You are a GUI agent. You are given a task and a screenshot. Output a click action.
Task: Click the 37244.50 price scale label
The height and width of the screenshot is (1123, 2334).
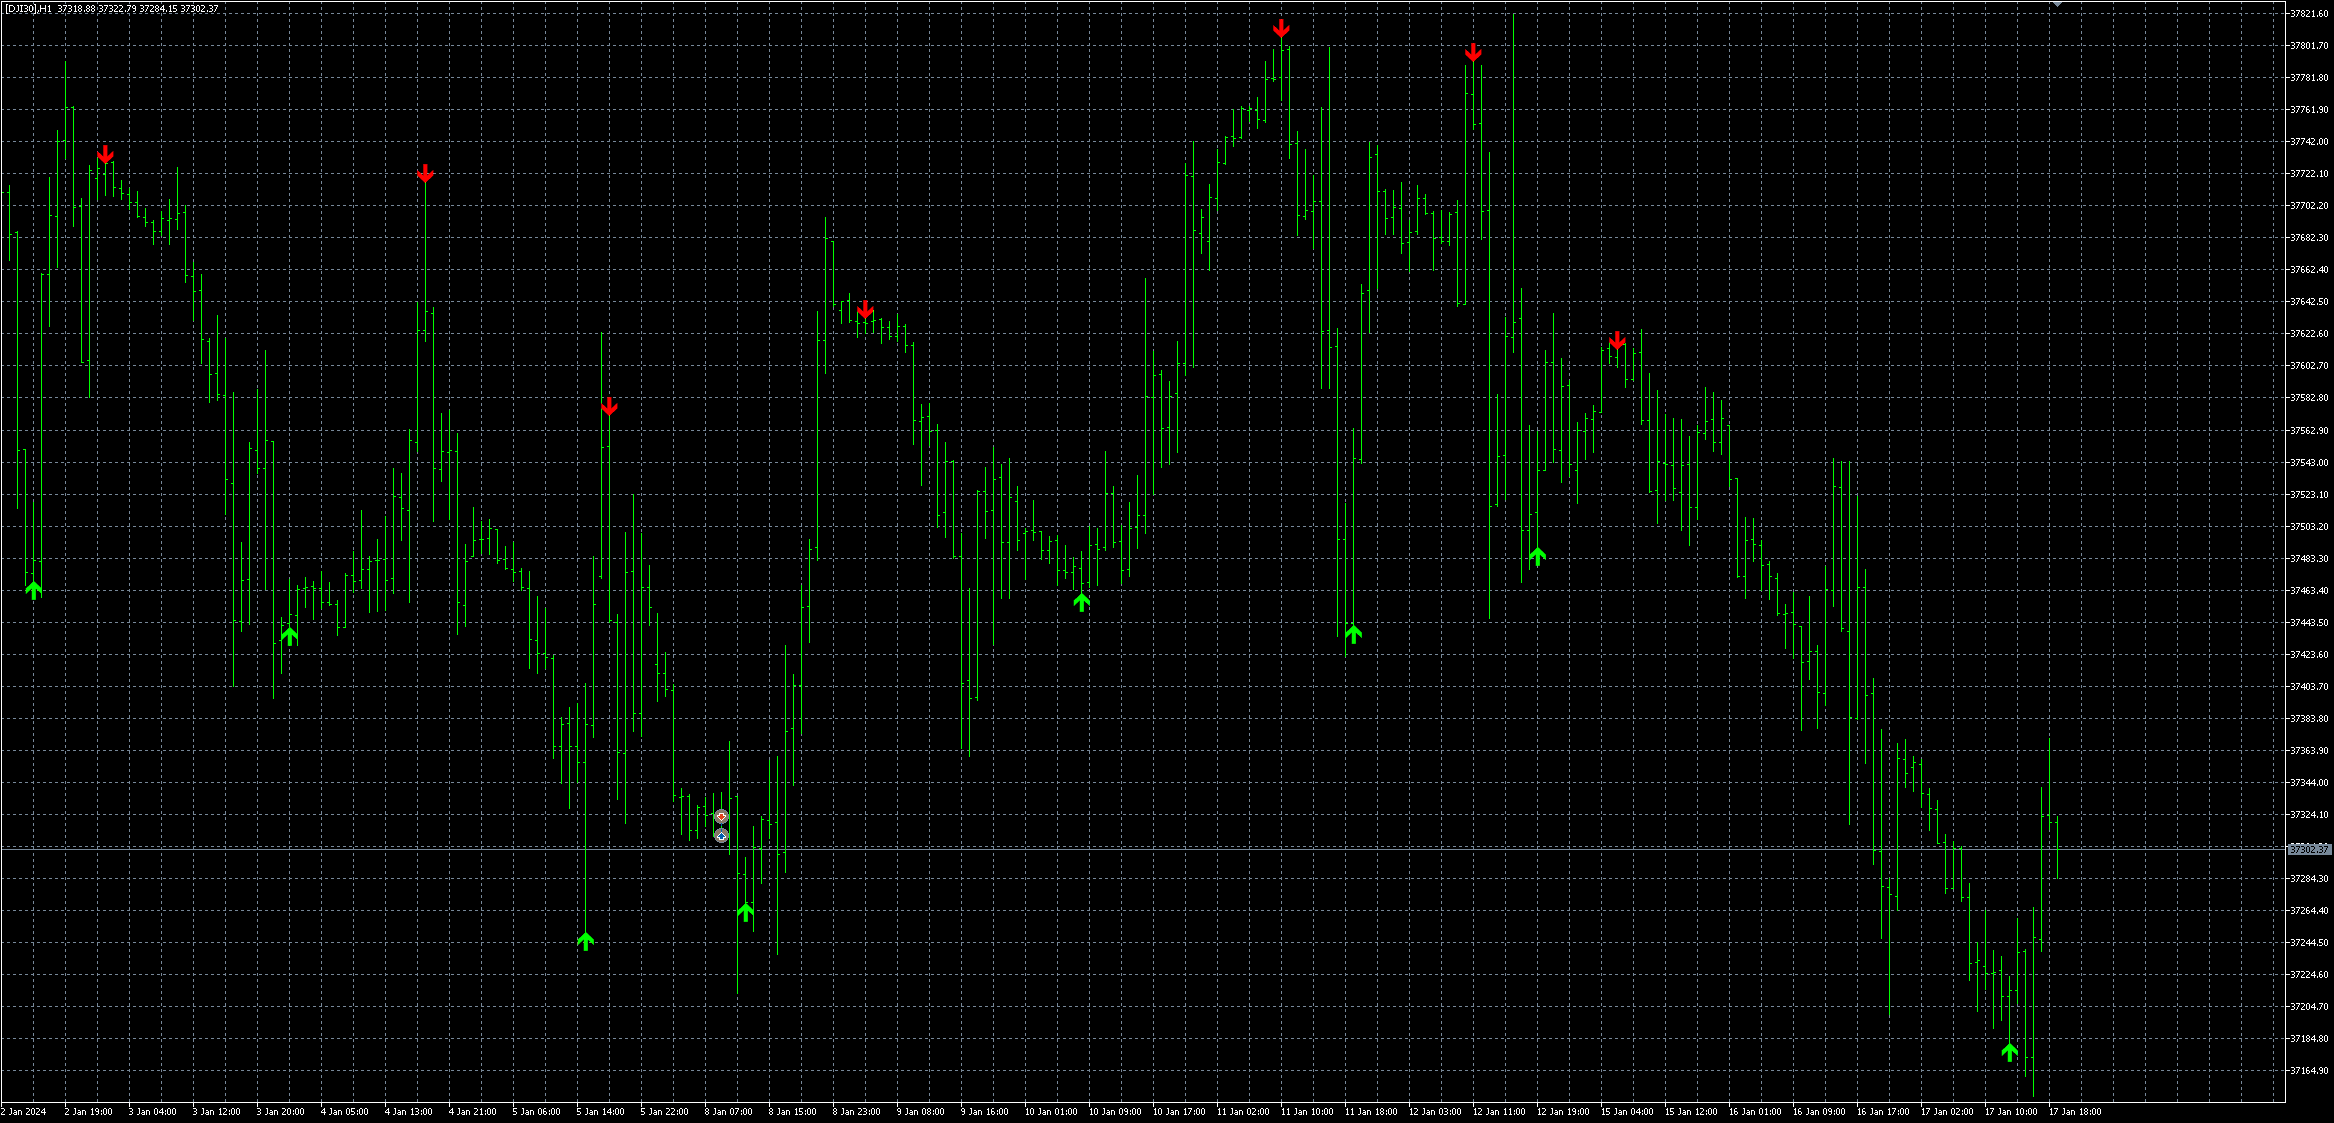[2309, 943]
